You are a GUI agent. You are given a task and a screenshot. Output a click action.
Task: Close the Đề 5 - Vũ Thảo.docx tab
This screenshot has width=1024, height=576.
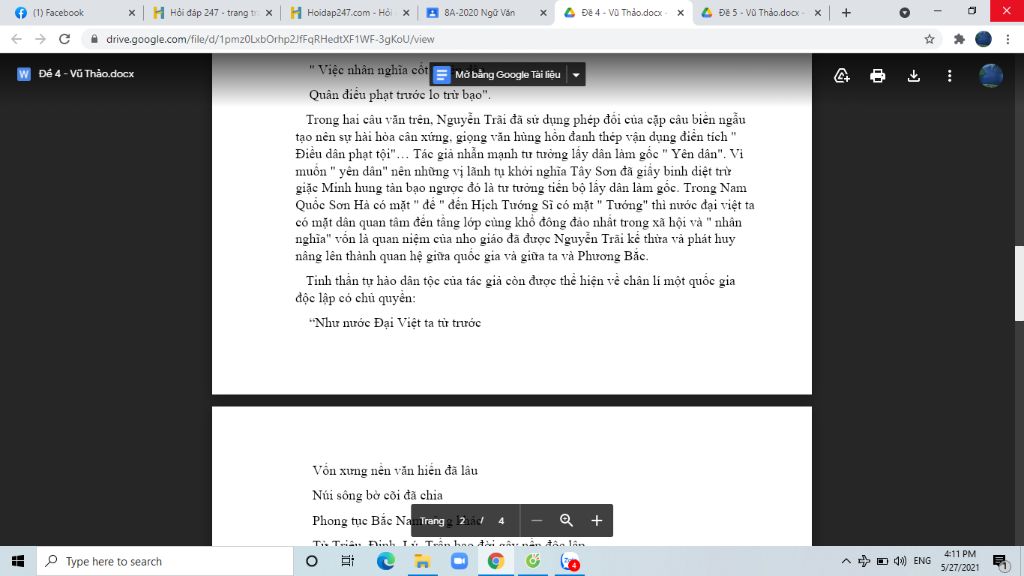point(817,12)
